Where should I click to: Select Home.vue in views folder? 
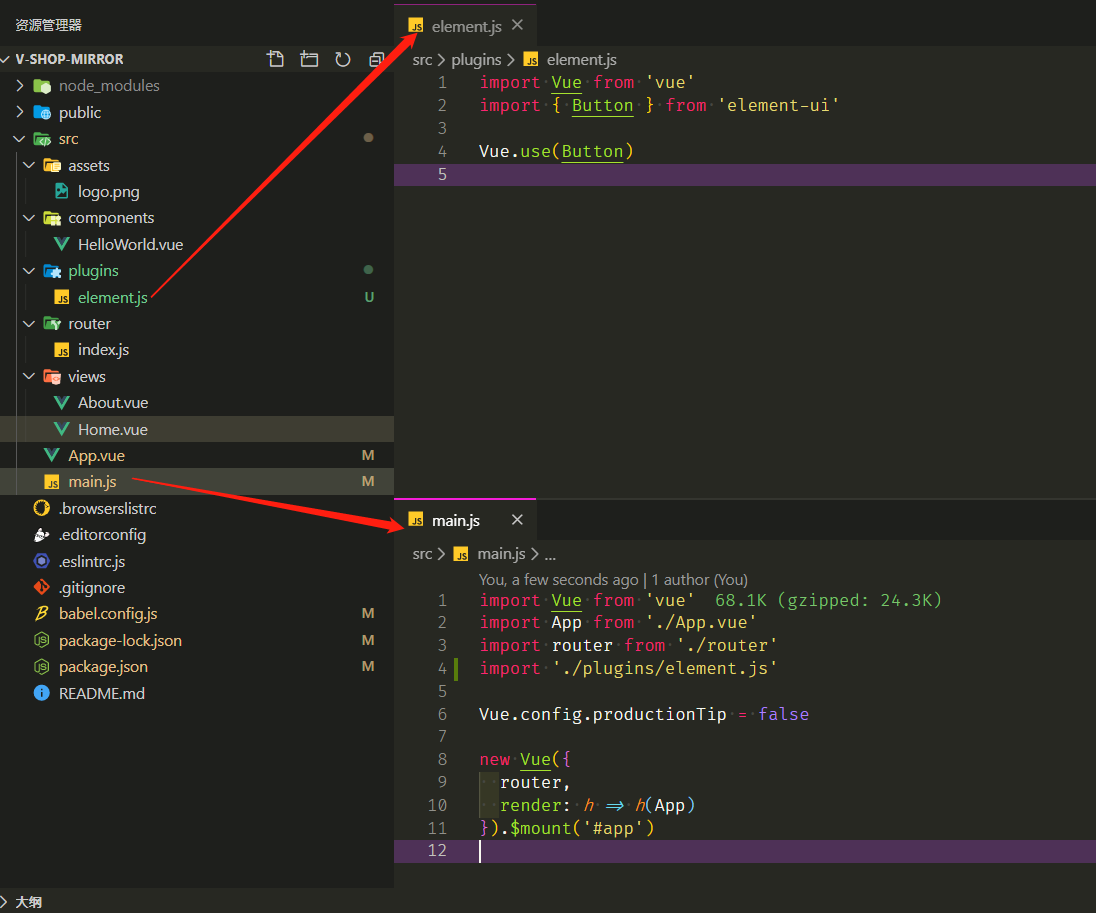coord(113,429)
